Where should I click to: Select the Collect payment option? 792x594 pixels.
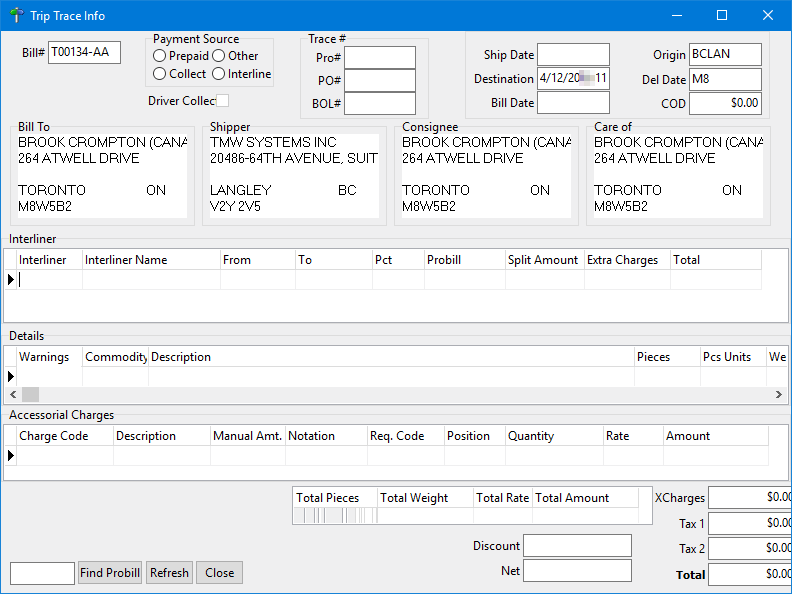point(159,74)
